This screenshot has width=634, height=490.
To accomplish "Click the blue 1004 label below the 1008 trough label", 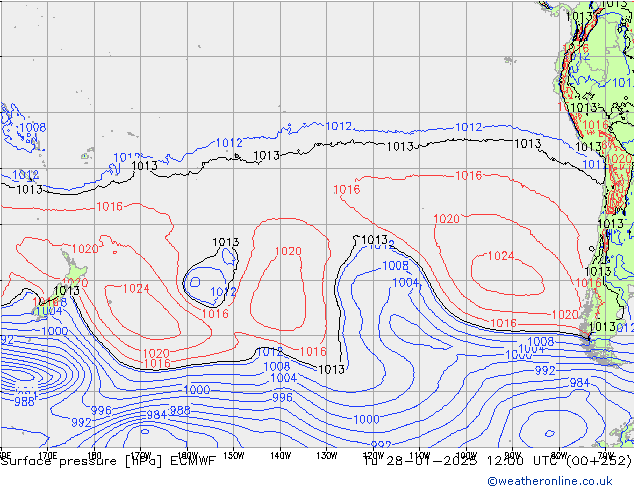I will coord(406,282).
